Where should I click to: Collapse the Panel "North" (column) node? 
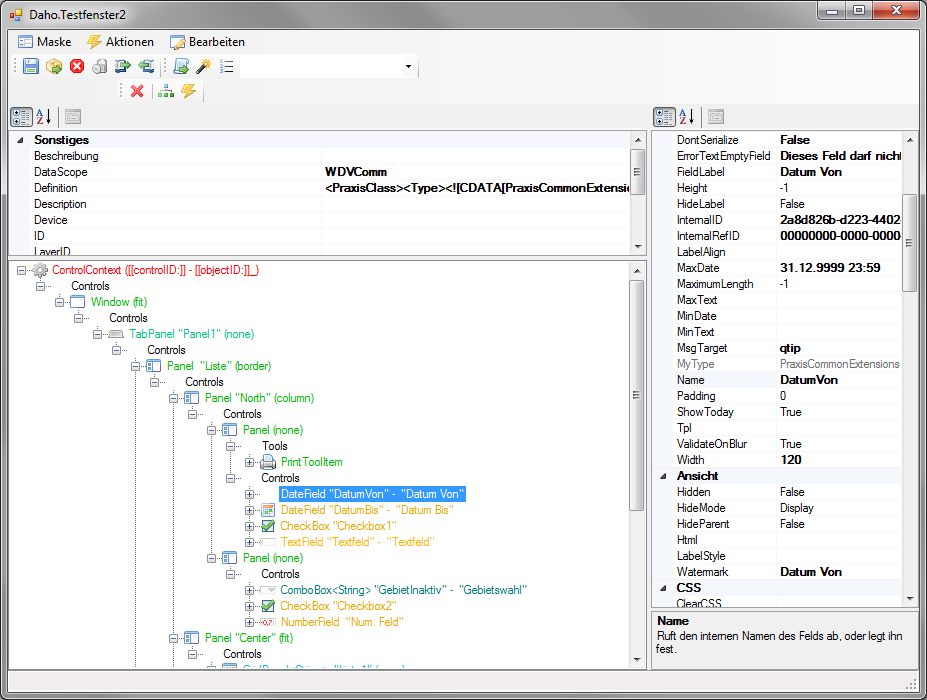(174, 398)
